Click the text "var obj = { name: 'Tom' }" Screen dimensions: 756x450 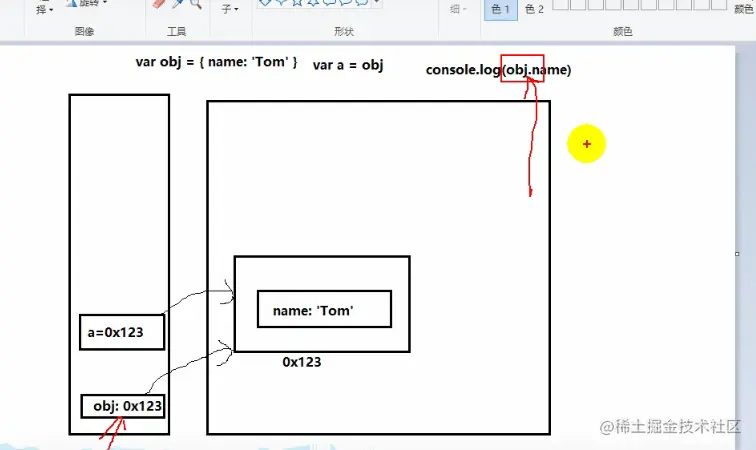coord(216,62)
